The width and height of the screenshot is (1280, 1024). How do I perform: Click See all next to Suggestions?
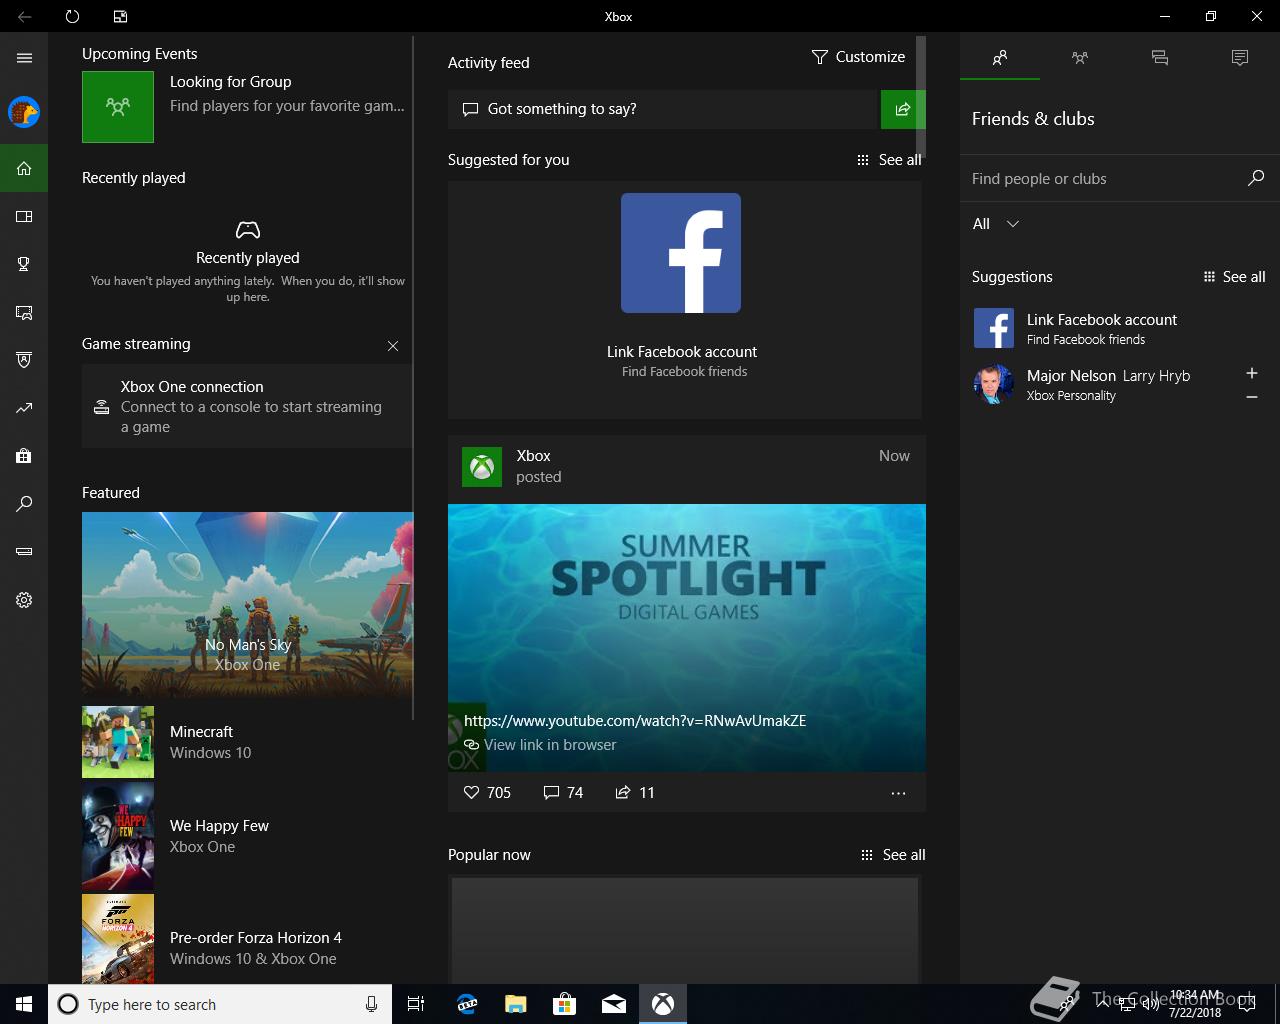tap(1234, 277)
